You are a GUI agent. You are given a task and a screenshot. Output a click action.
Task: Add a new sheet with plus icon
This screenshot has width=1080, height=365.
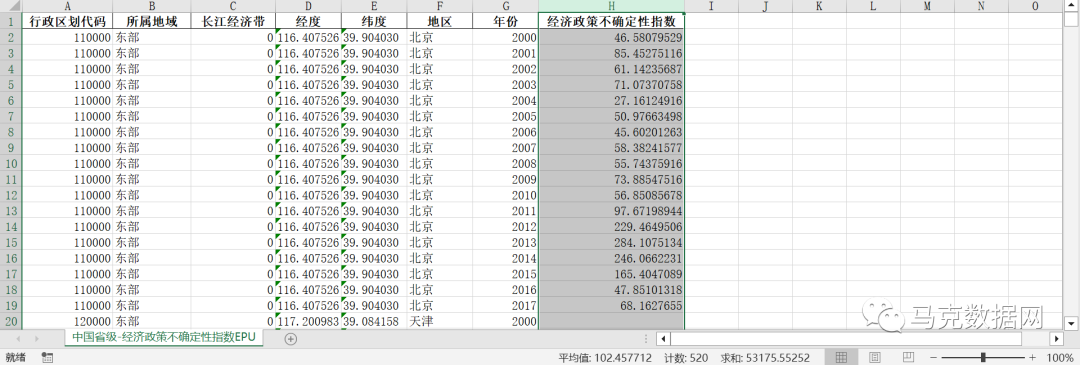(291, 339)
